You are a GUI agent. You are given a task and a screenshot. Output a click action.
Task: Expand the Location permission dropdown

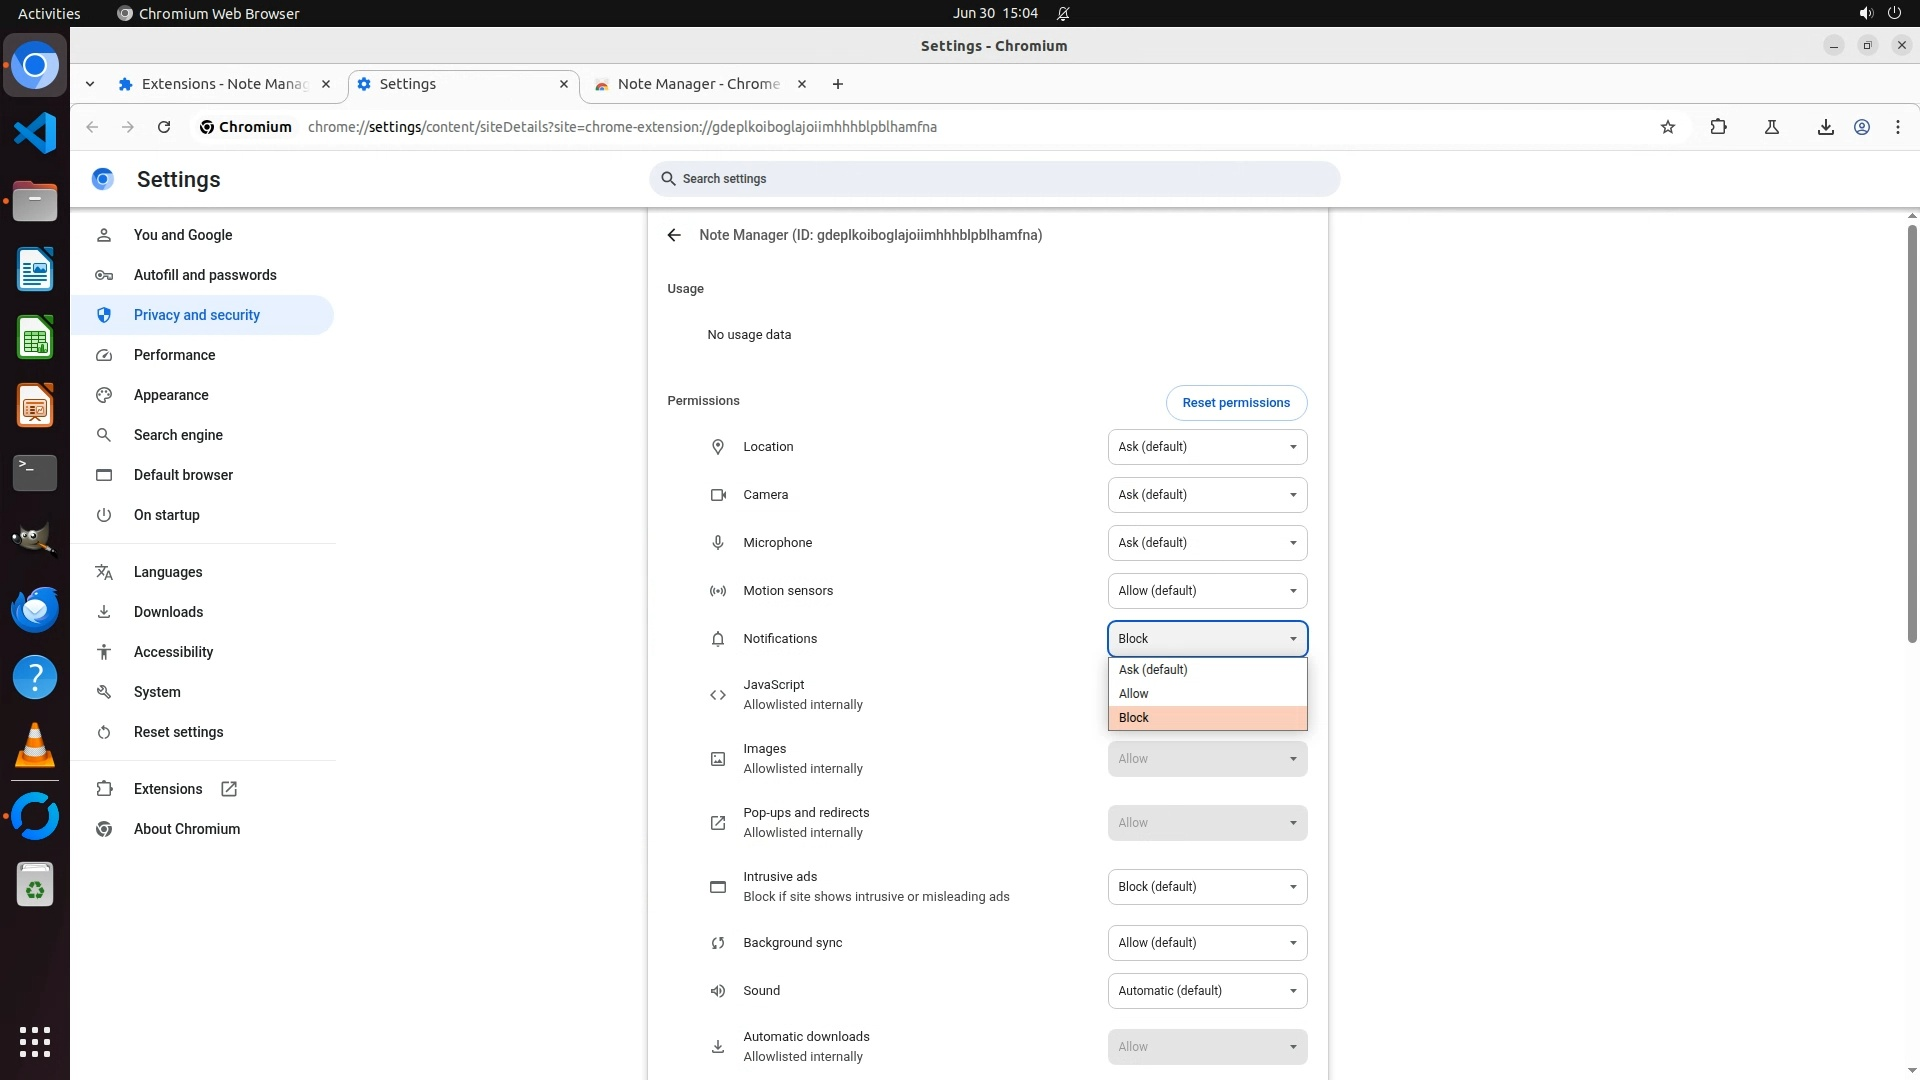[x=1206, y=447]
